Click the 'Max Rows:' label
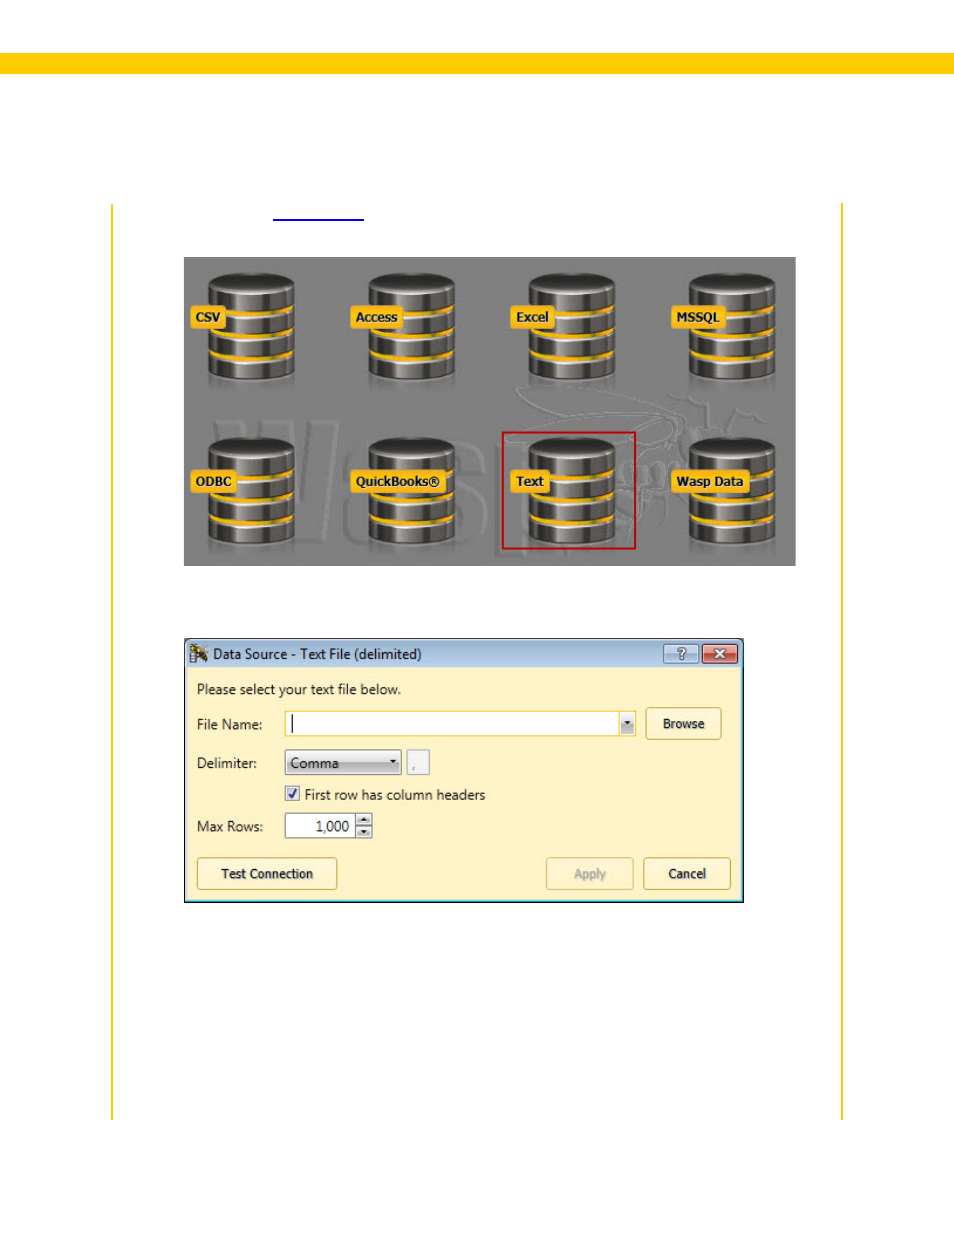 coord(230,826)
